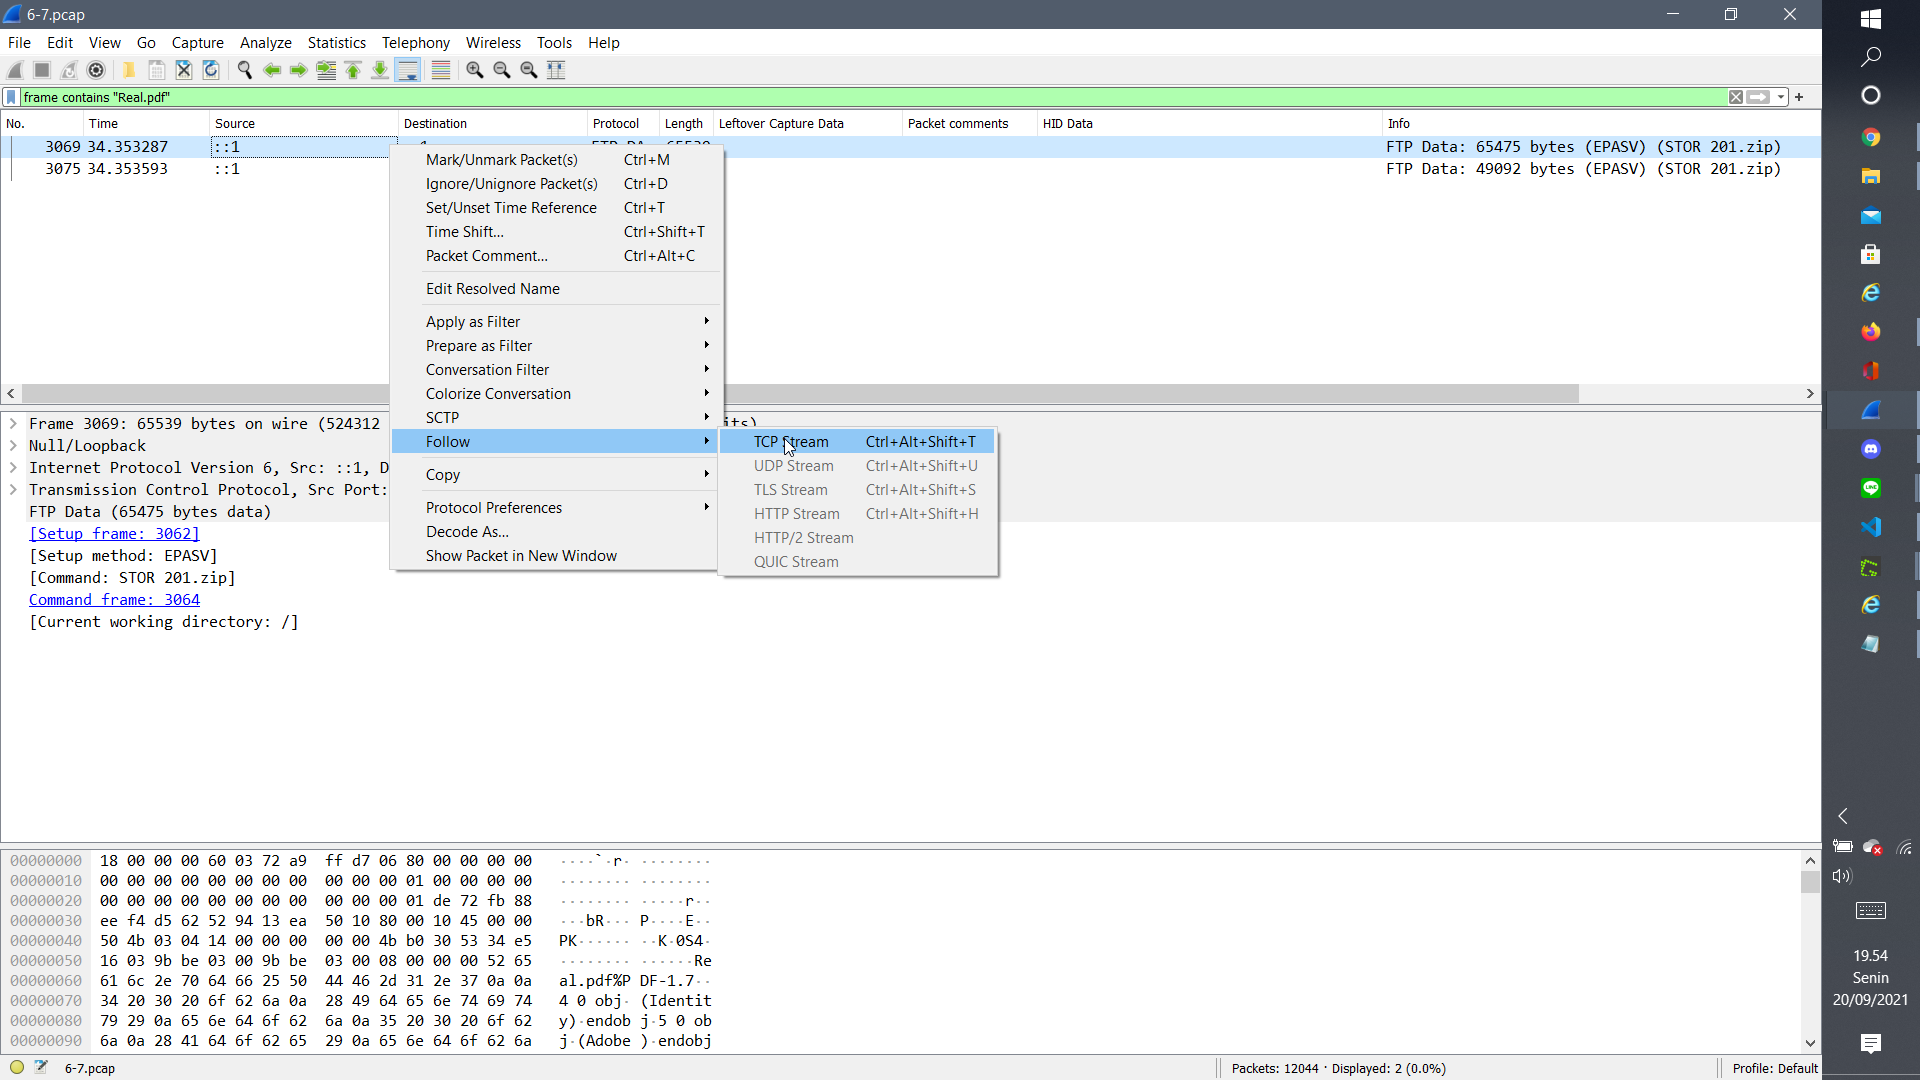Apply the display filter arrow button

point(1758,97)
